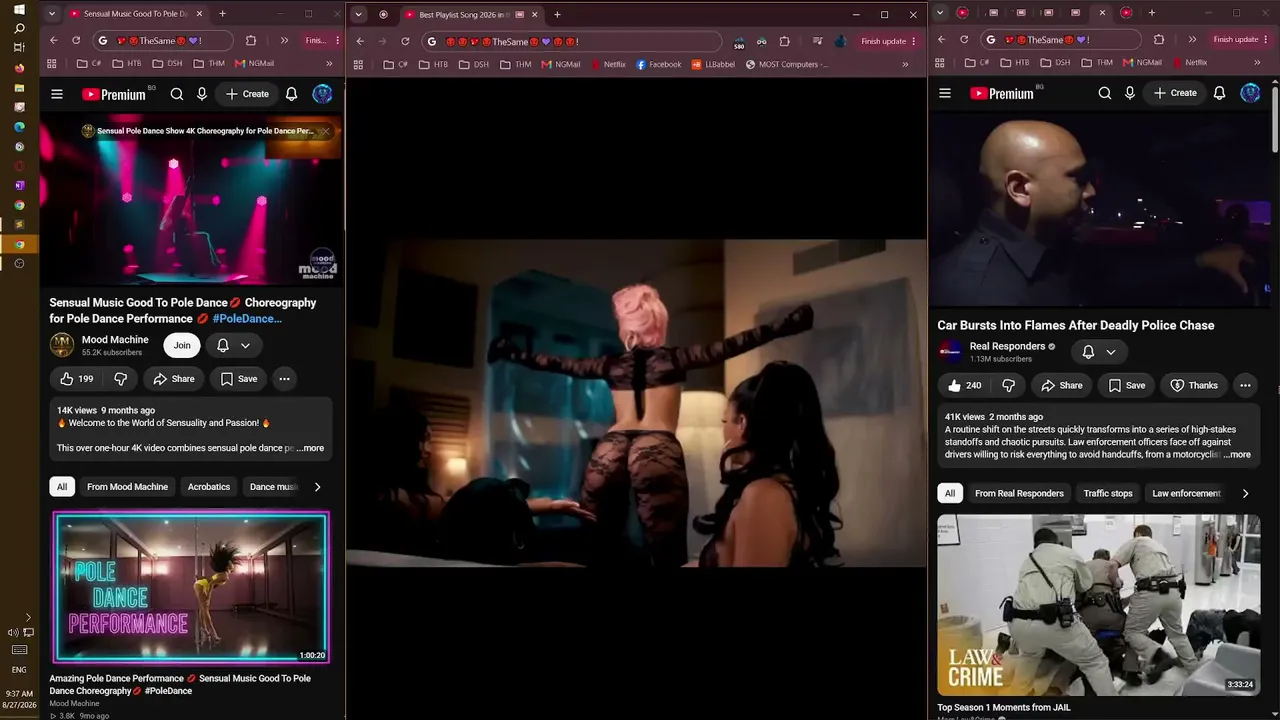Click the YouTube search icon in the right window
Viewport: 1280px width, 720px height.
tap(1105, 93)
